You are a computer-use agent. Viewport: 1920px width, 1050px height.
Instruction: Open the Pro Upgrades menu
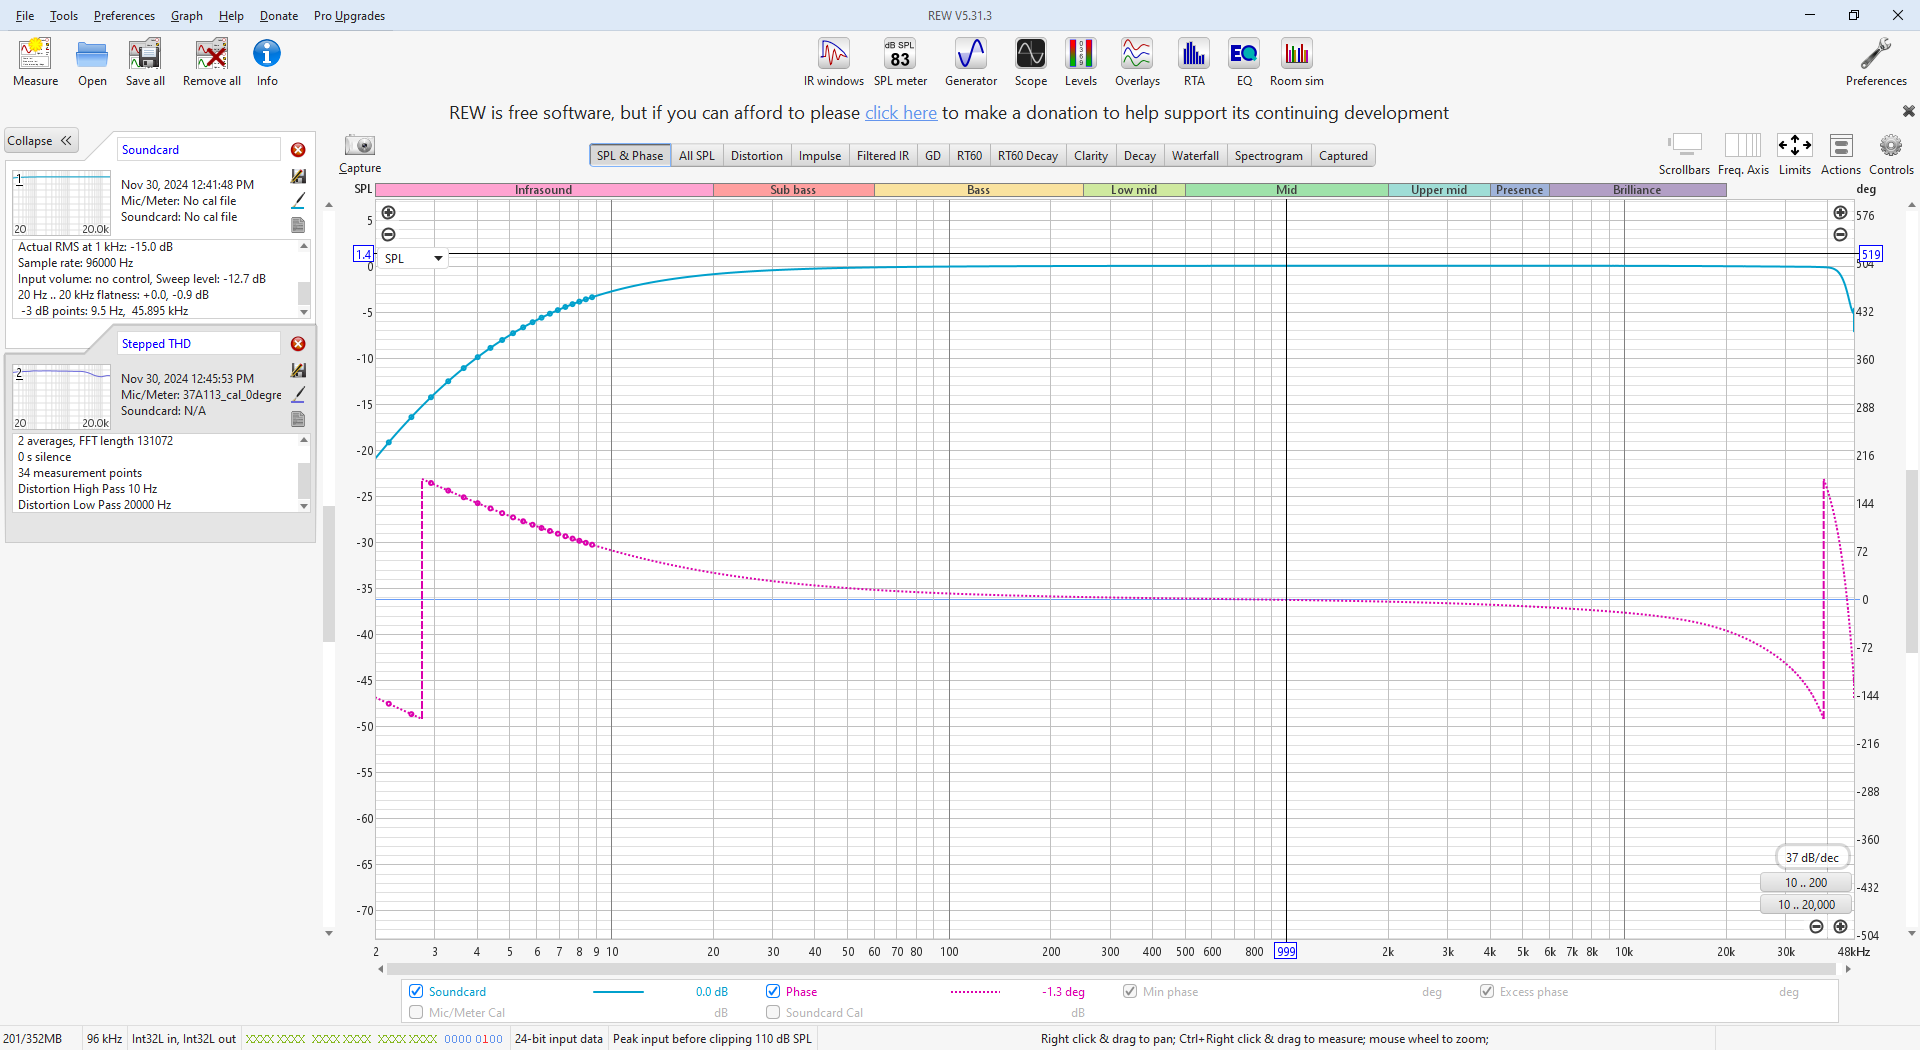349,15
